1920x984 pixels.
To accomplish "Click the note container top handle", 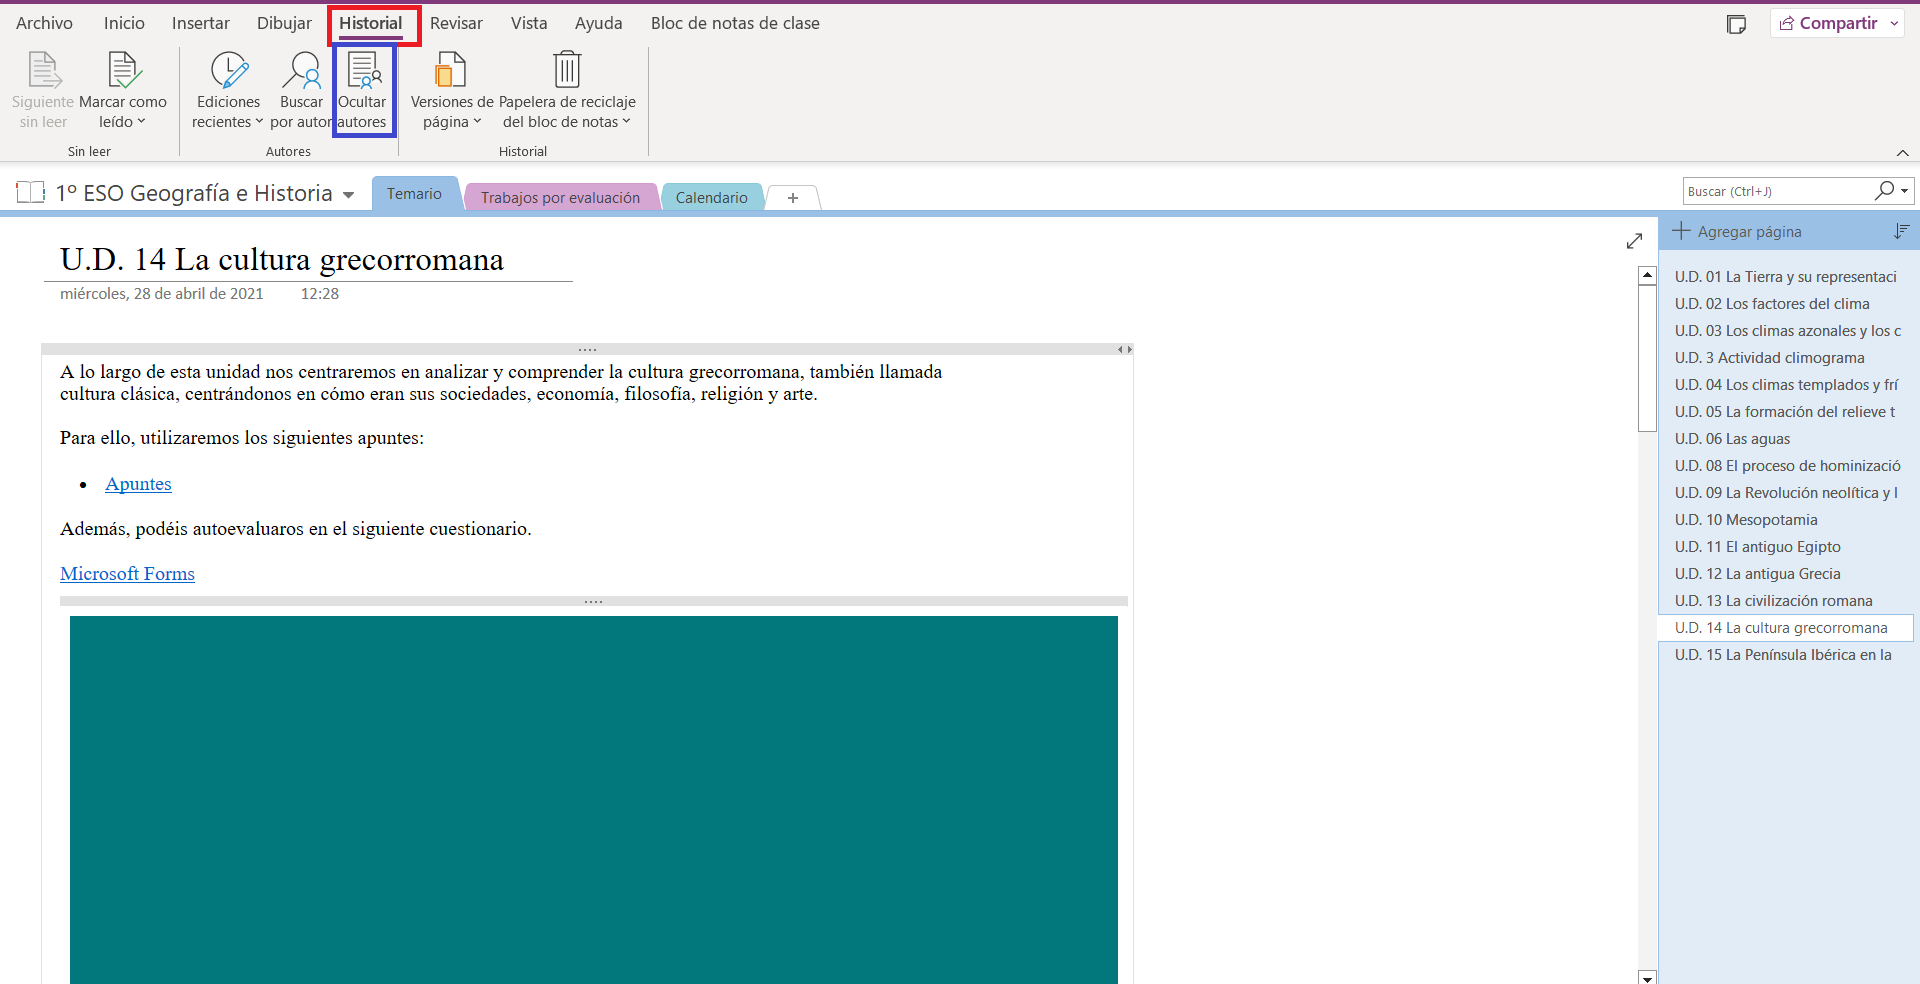I will 587,350.
